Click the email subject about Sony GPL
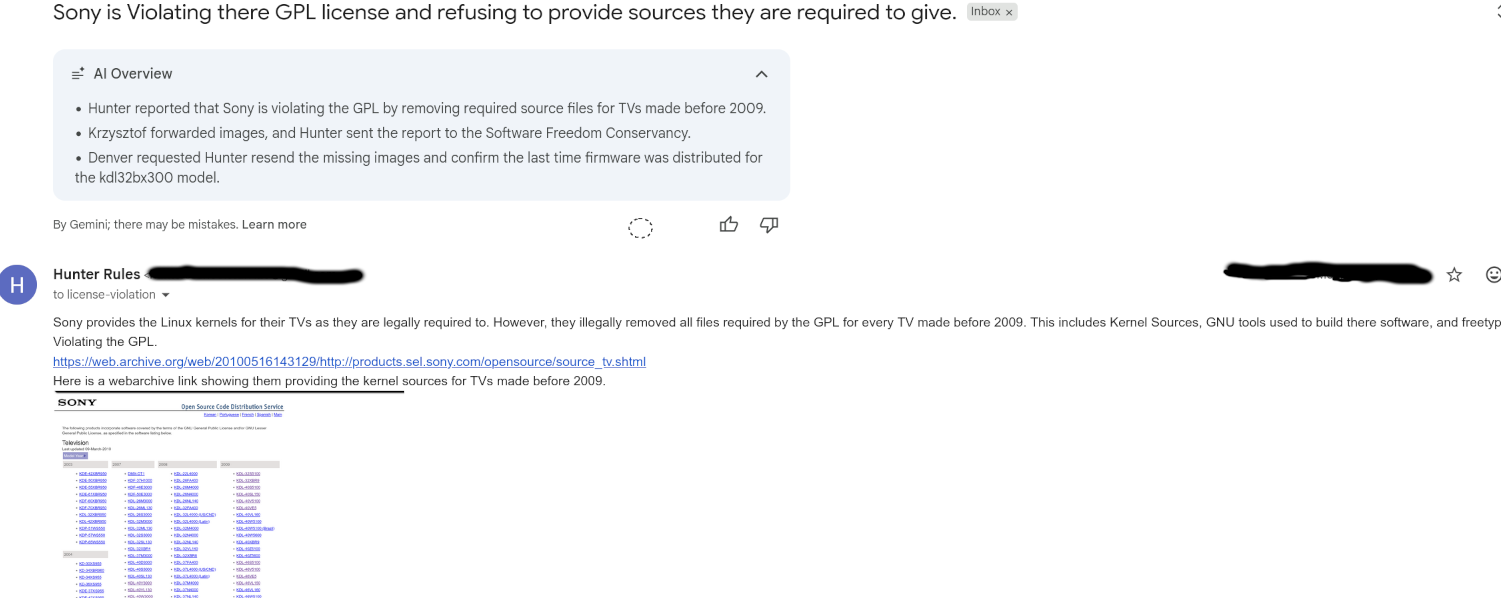 pos(505,13)
